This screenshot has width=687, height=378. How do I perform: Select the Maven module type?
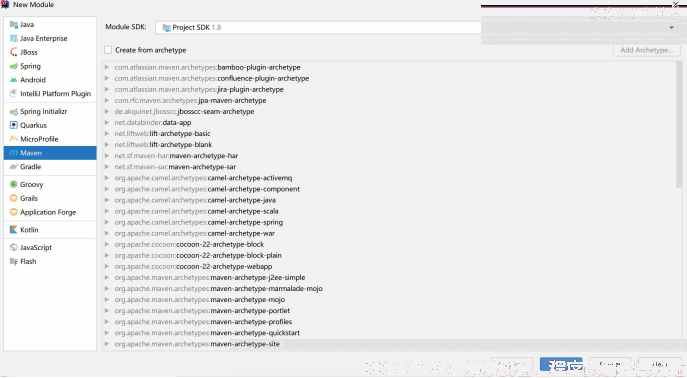50,153
